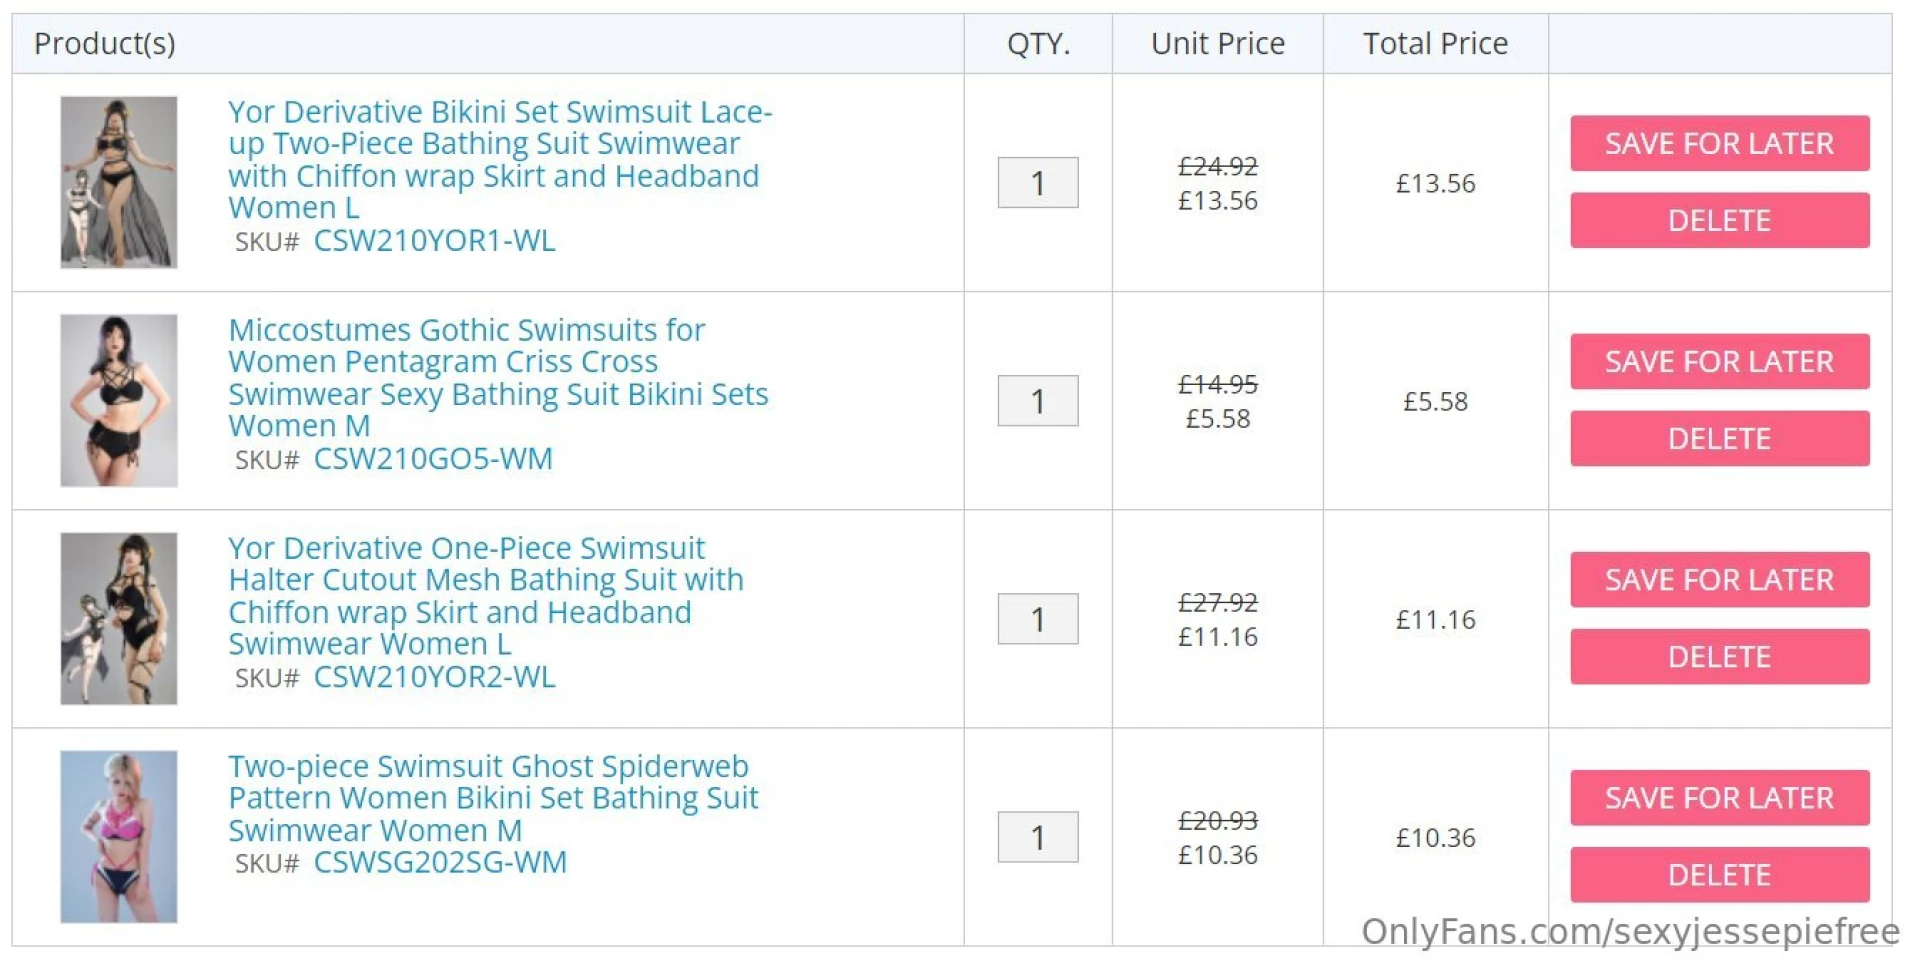Click quantity field for Ghost Spiderweb bikini
Image resolution: width=1920 pixels, height=971 pixels.
(x=1037, y=837)
